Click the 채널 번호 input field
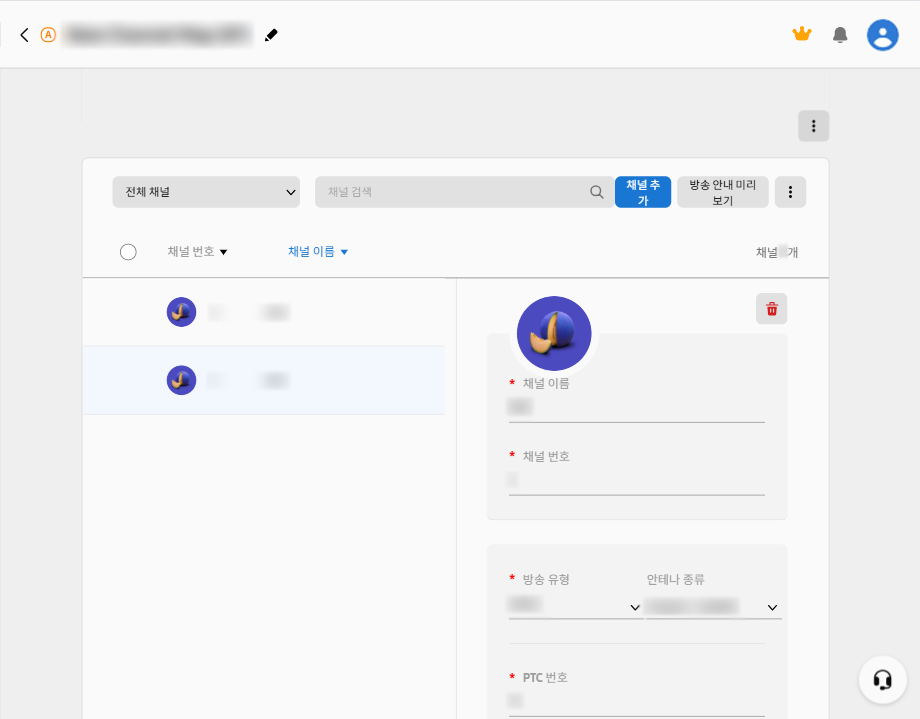The height and width of the screenshot is (719, 920). click(637, 480)
